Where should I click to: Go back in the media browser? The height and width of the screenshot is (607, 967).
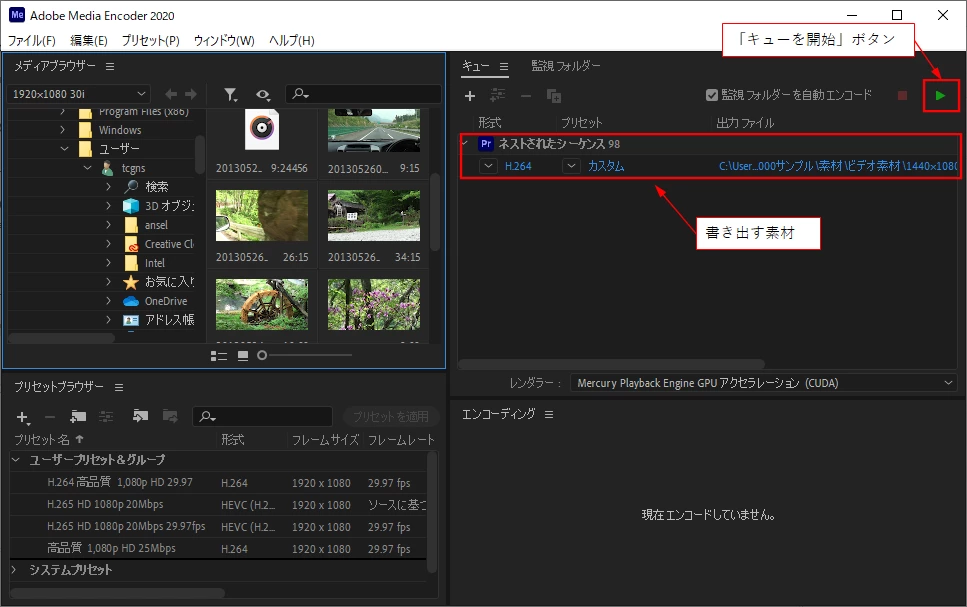pos(171,94)
